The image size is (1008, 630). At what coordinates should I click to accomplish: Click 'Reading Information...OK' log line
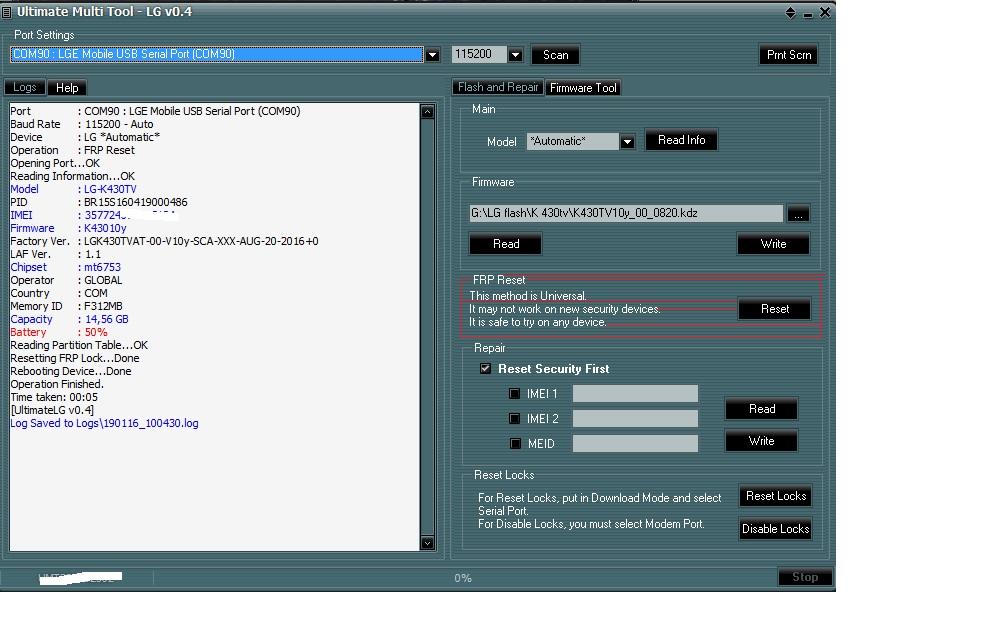click(x=73, y=176)
